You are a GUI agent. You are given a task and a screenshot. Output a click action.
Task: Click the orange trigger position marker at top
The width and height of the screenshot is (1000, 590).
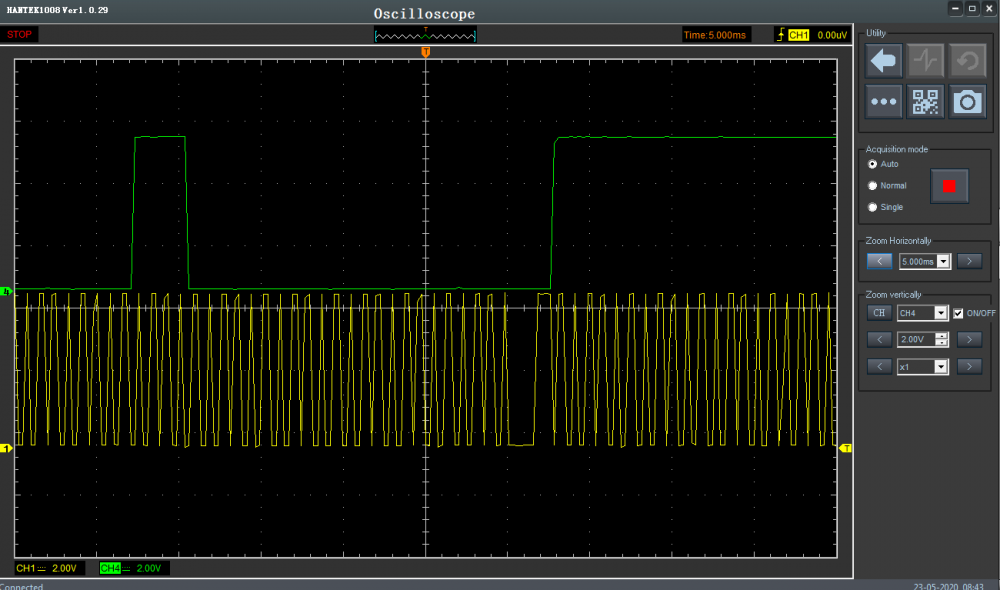(x=426, y=51)
